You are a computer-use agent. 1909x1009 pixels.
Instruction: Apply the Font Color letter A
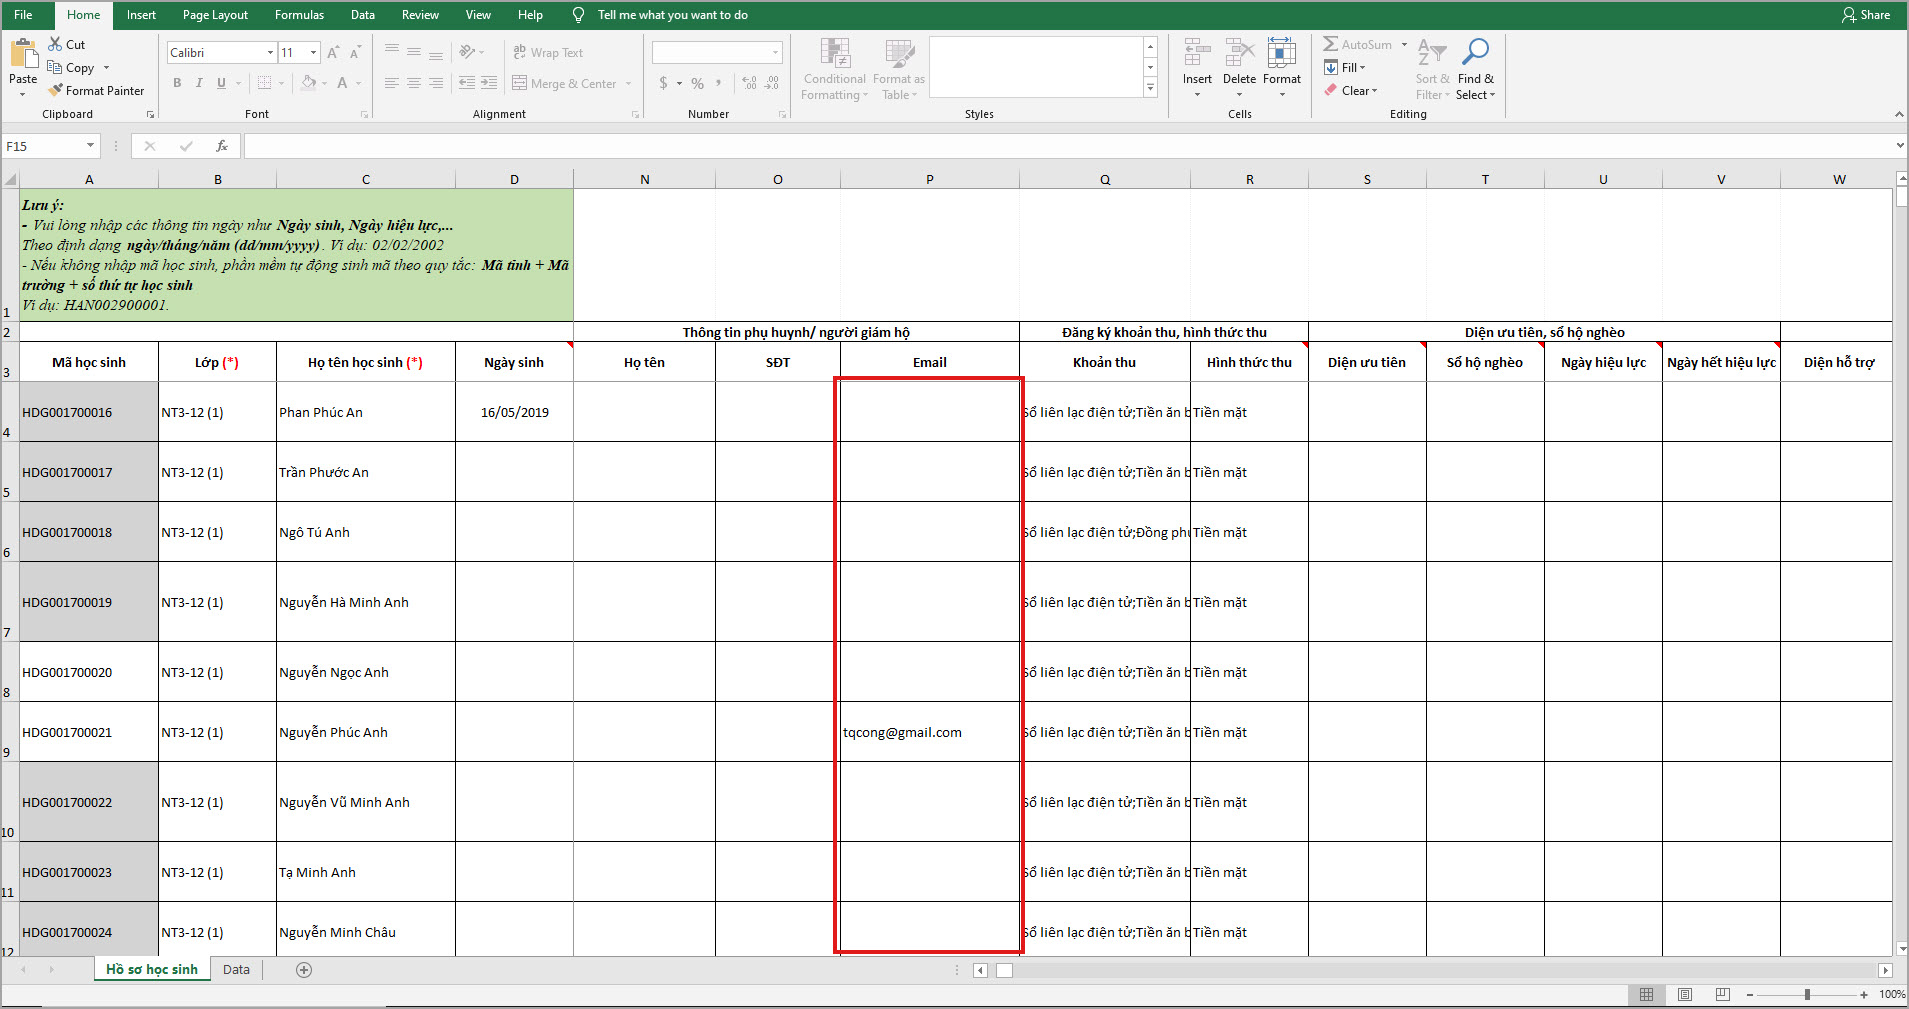(342, 83)
